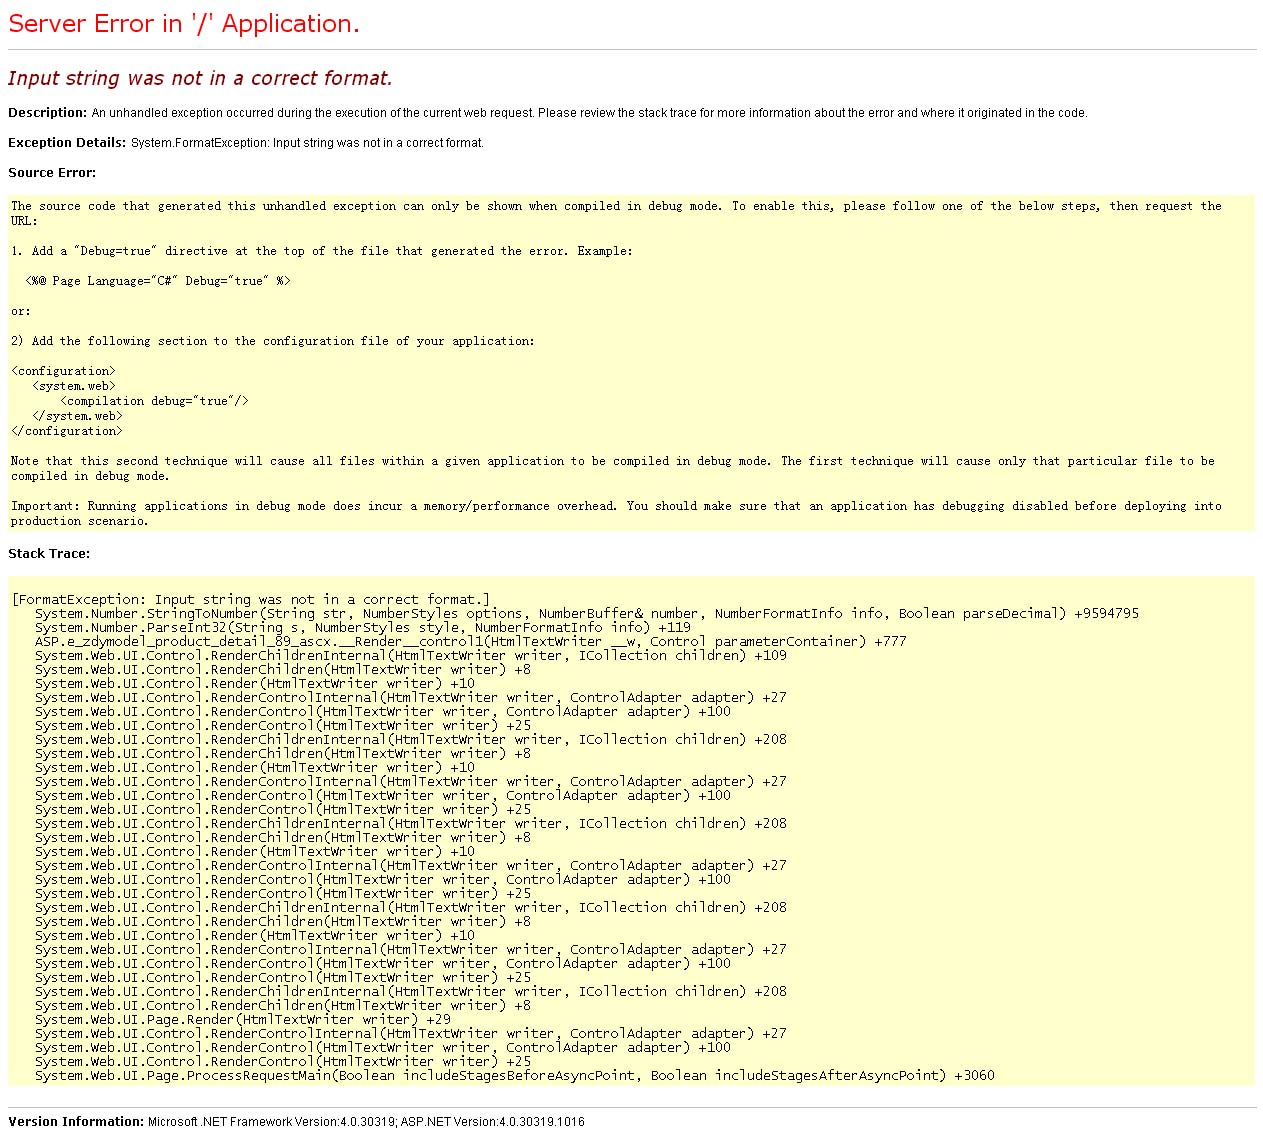1263x1137 pixels.
Task: Click the Page.ProcessRequestMain stack trace line
Action: [514, 1076]
